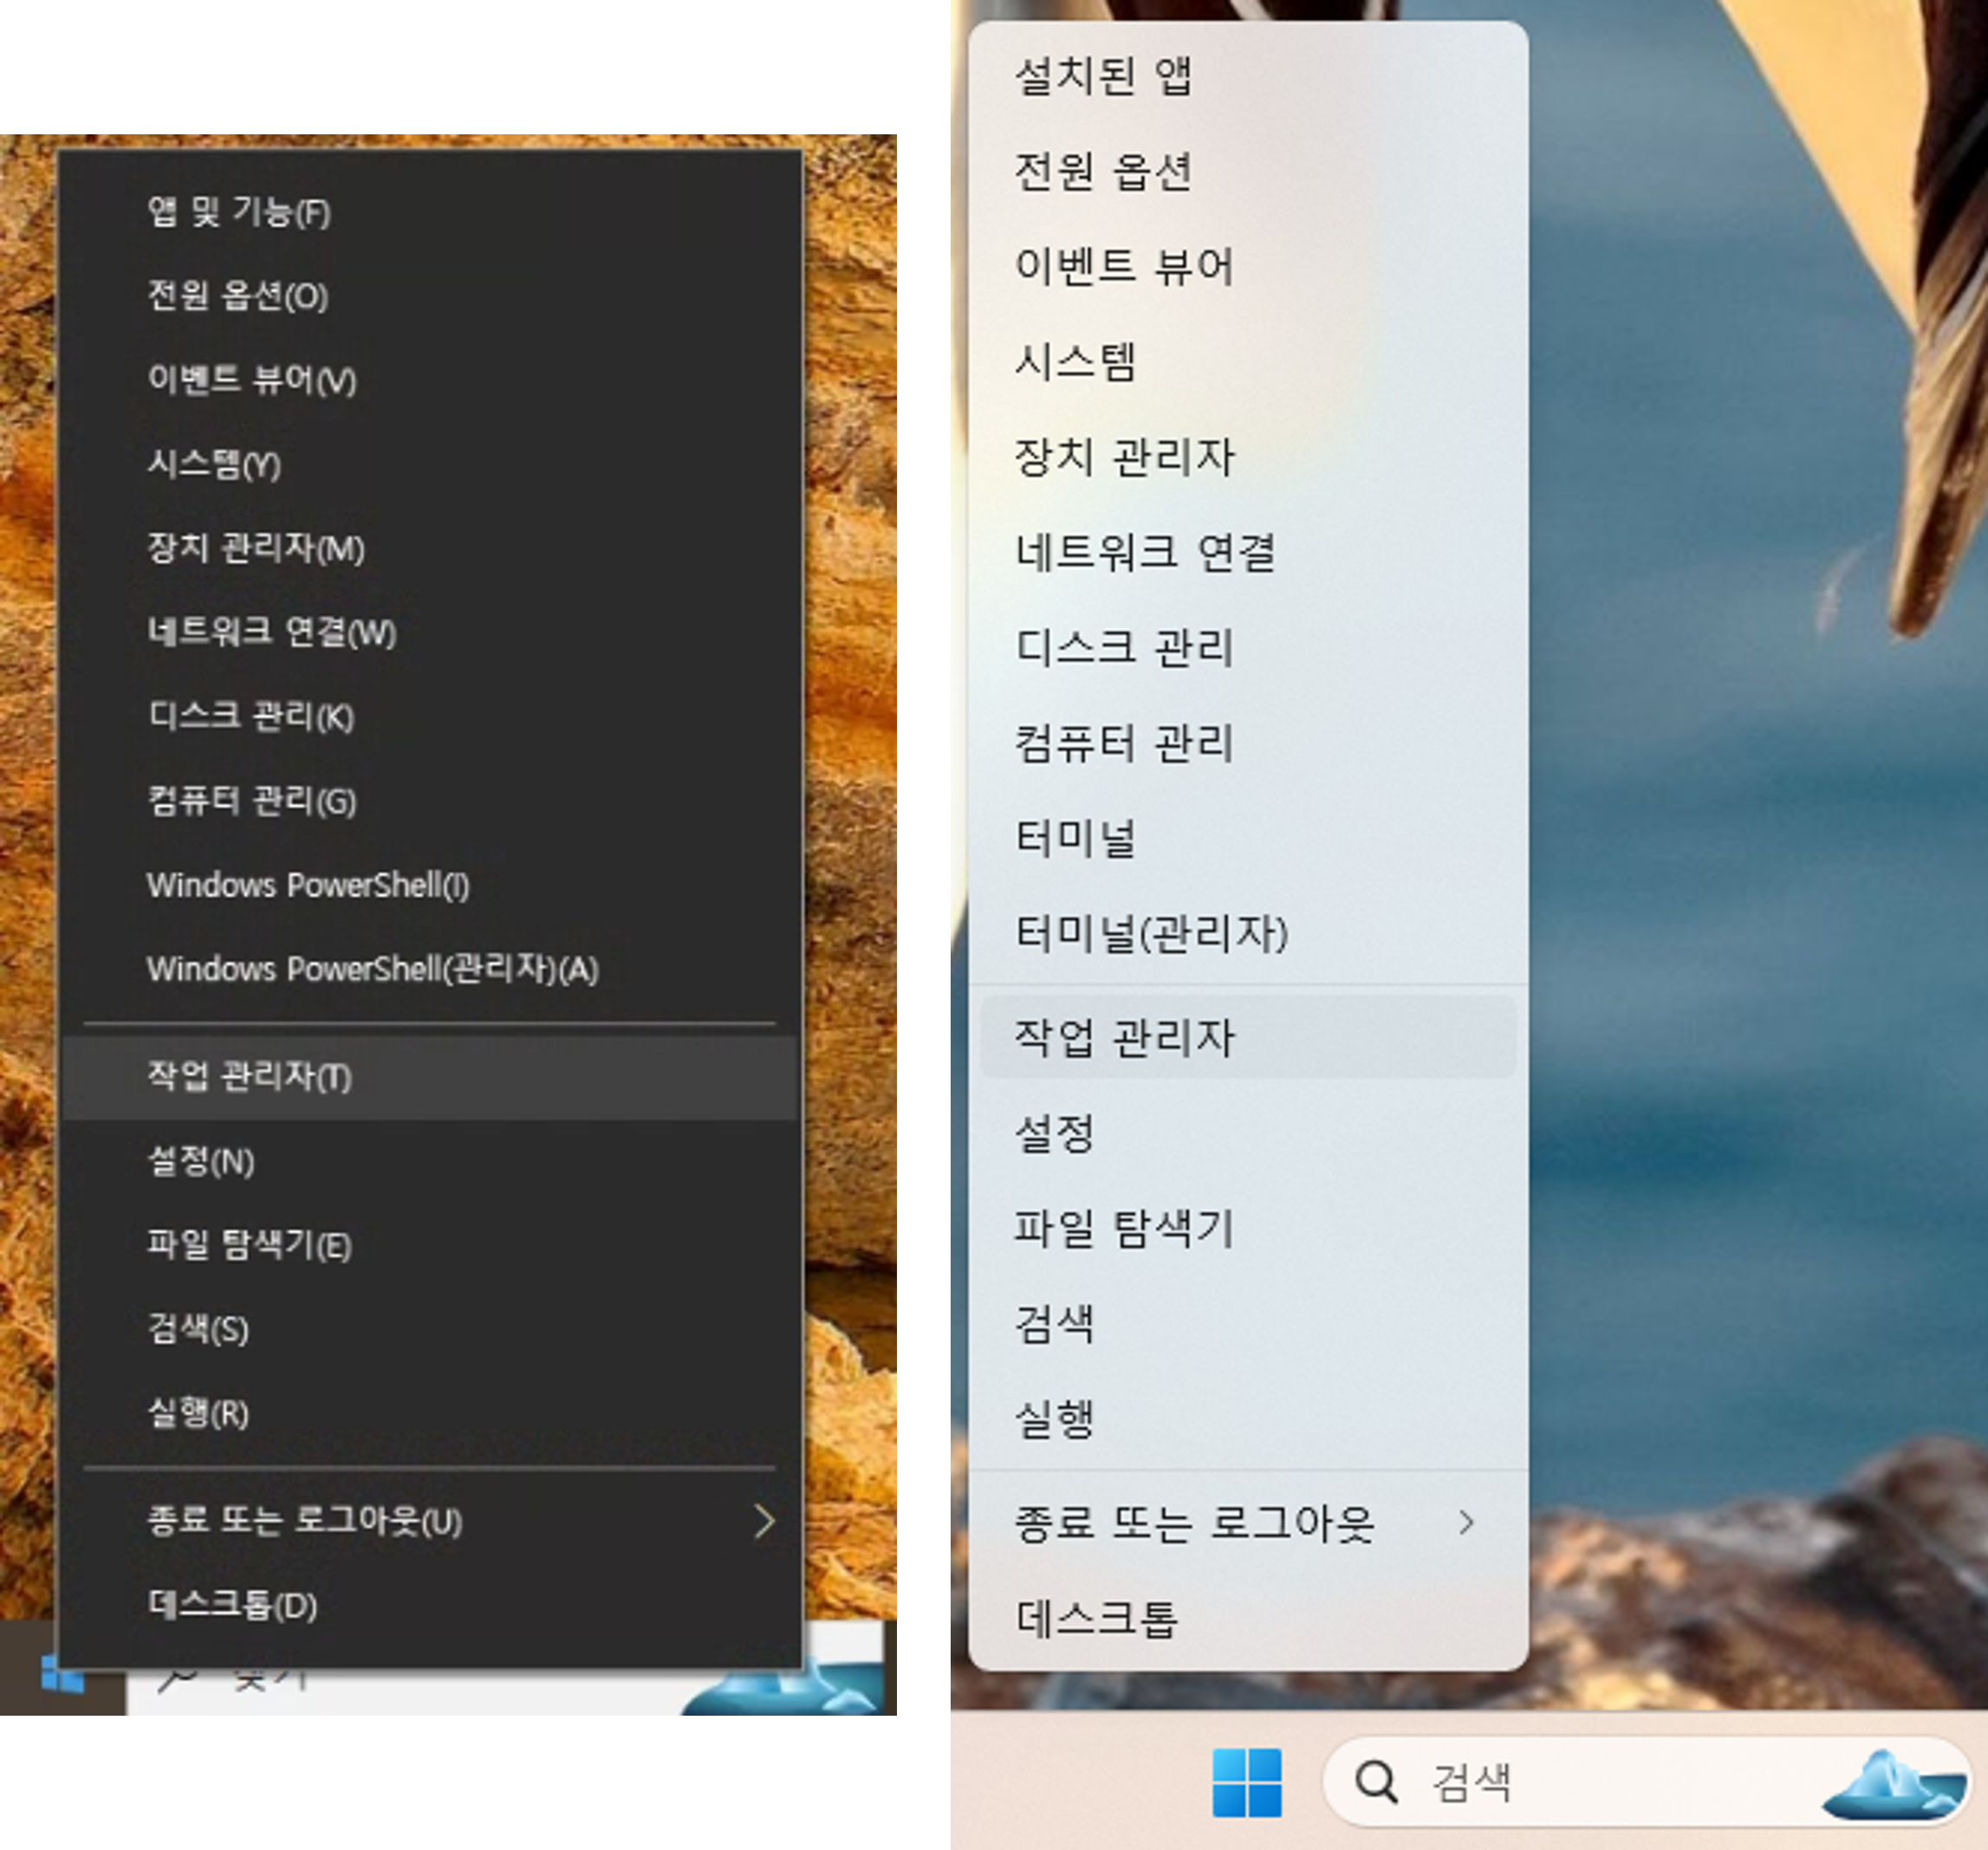Expand 종료 또는 로그아웃 chevron in light menu
The width and height of the screenshot is (1988, 1850).
(x=1466, y=1522)
